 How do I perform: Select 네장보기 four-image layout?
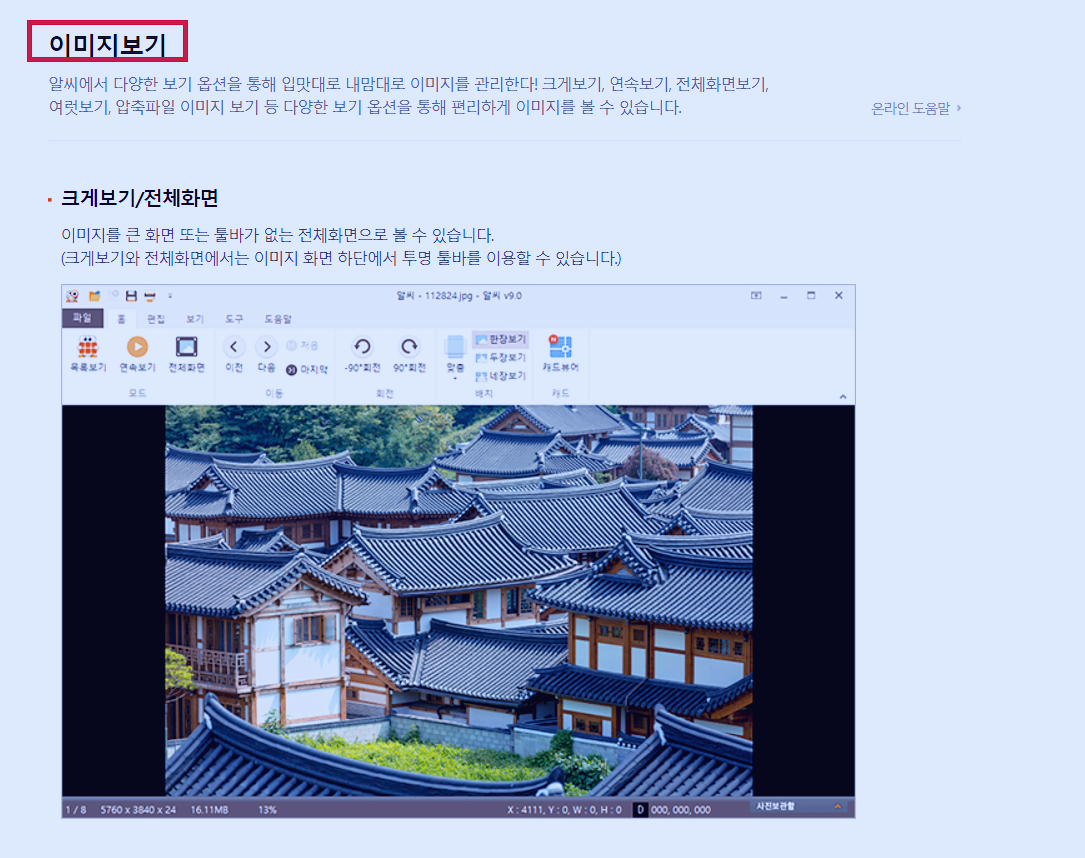pyautogui.click(x=501, y=376)
